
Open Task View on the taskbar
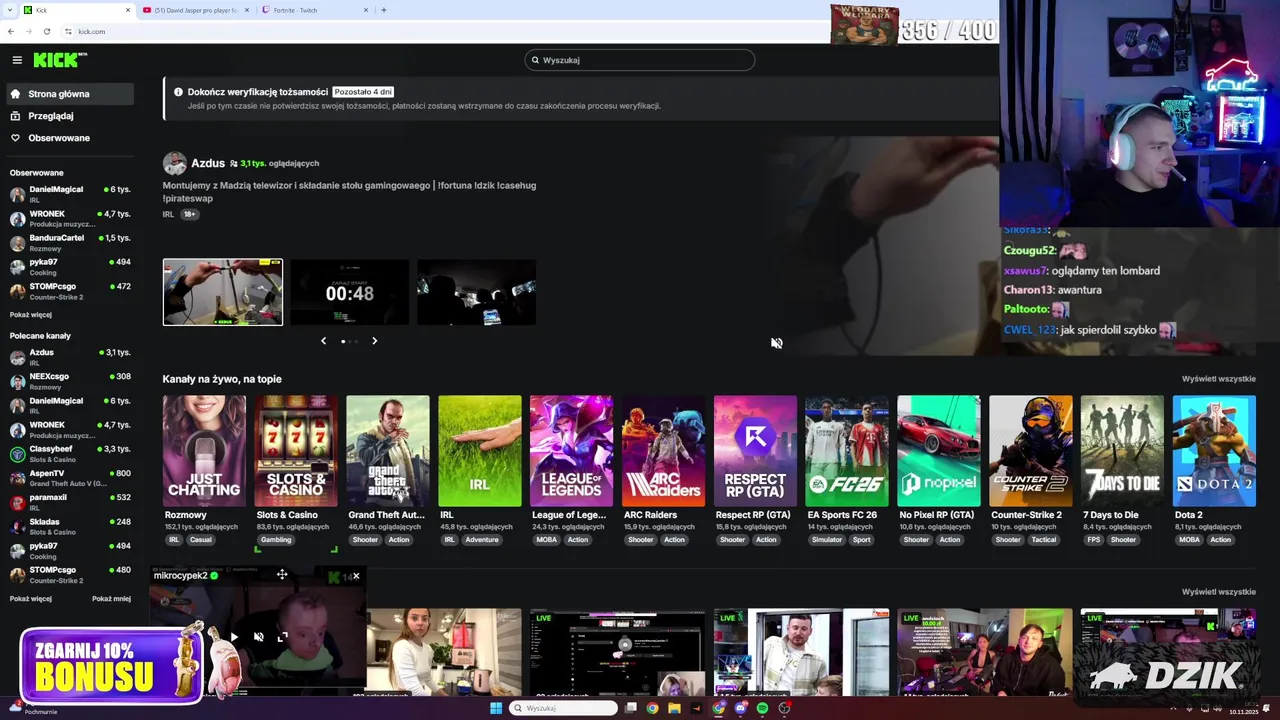(631, 708)
